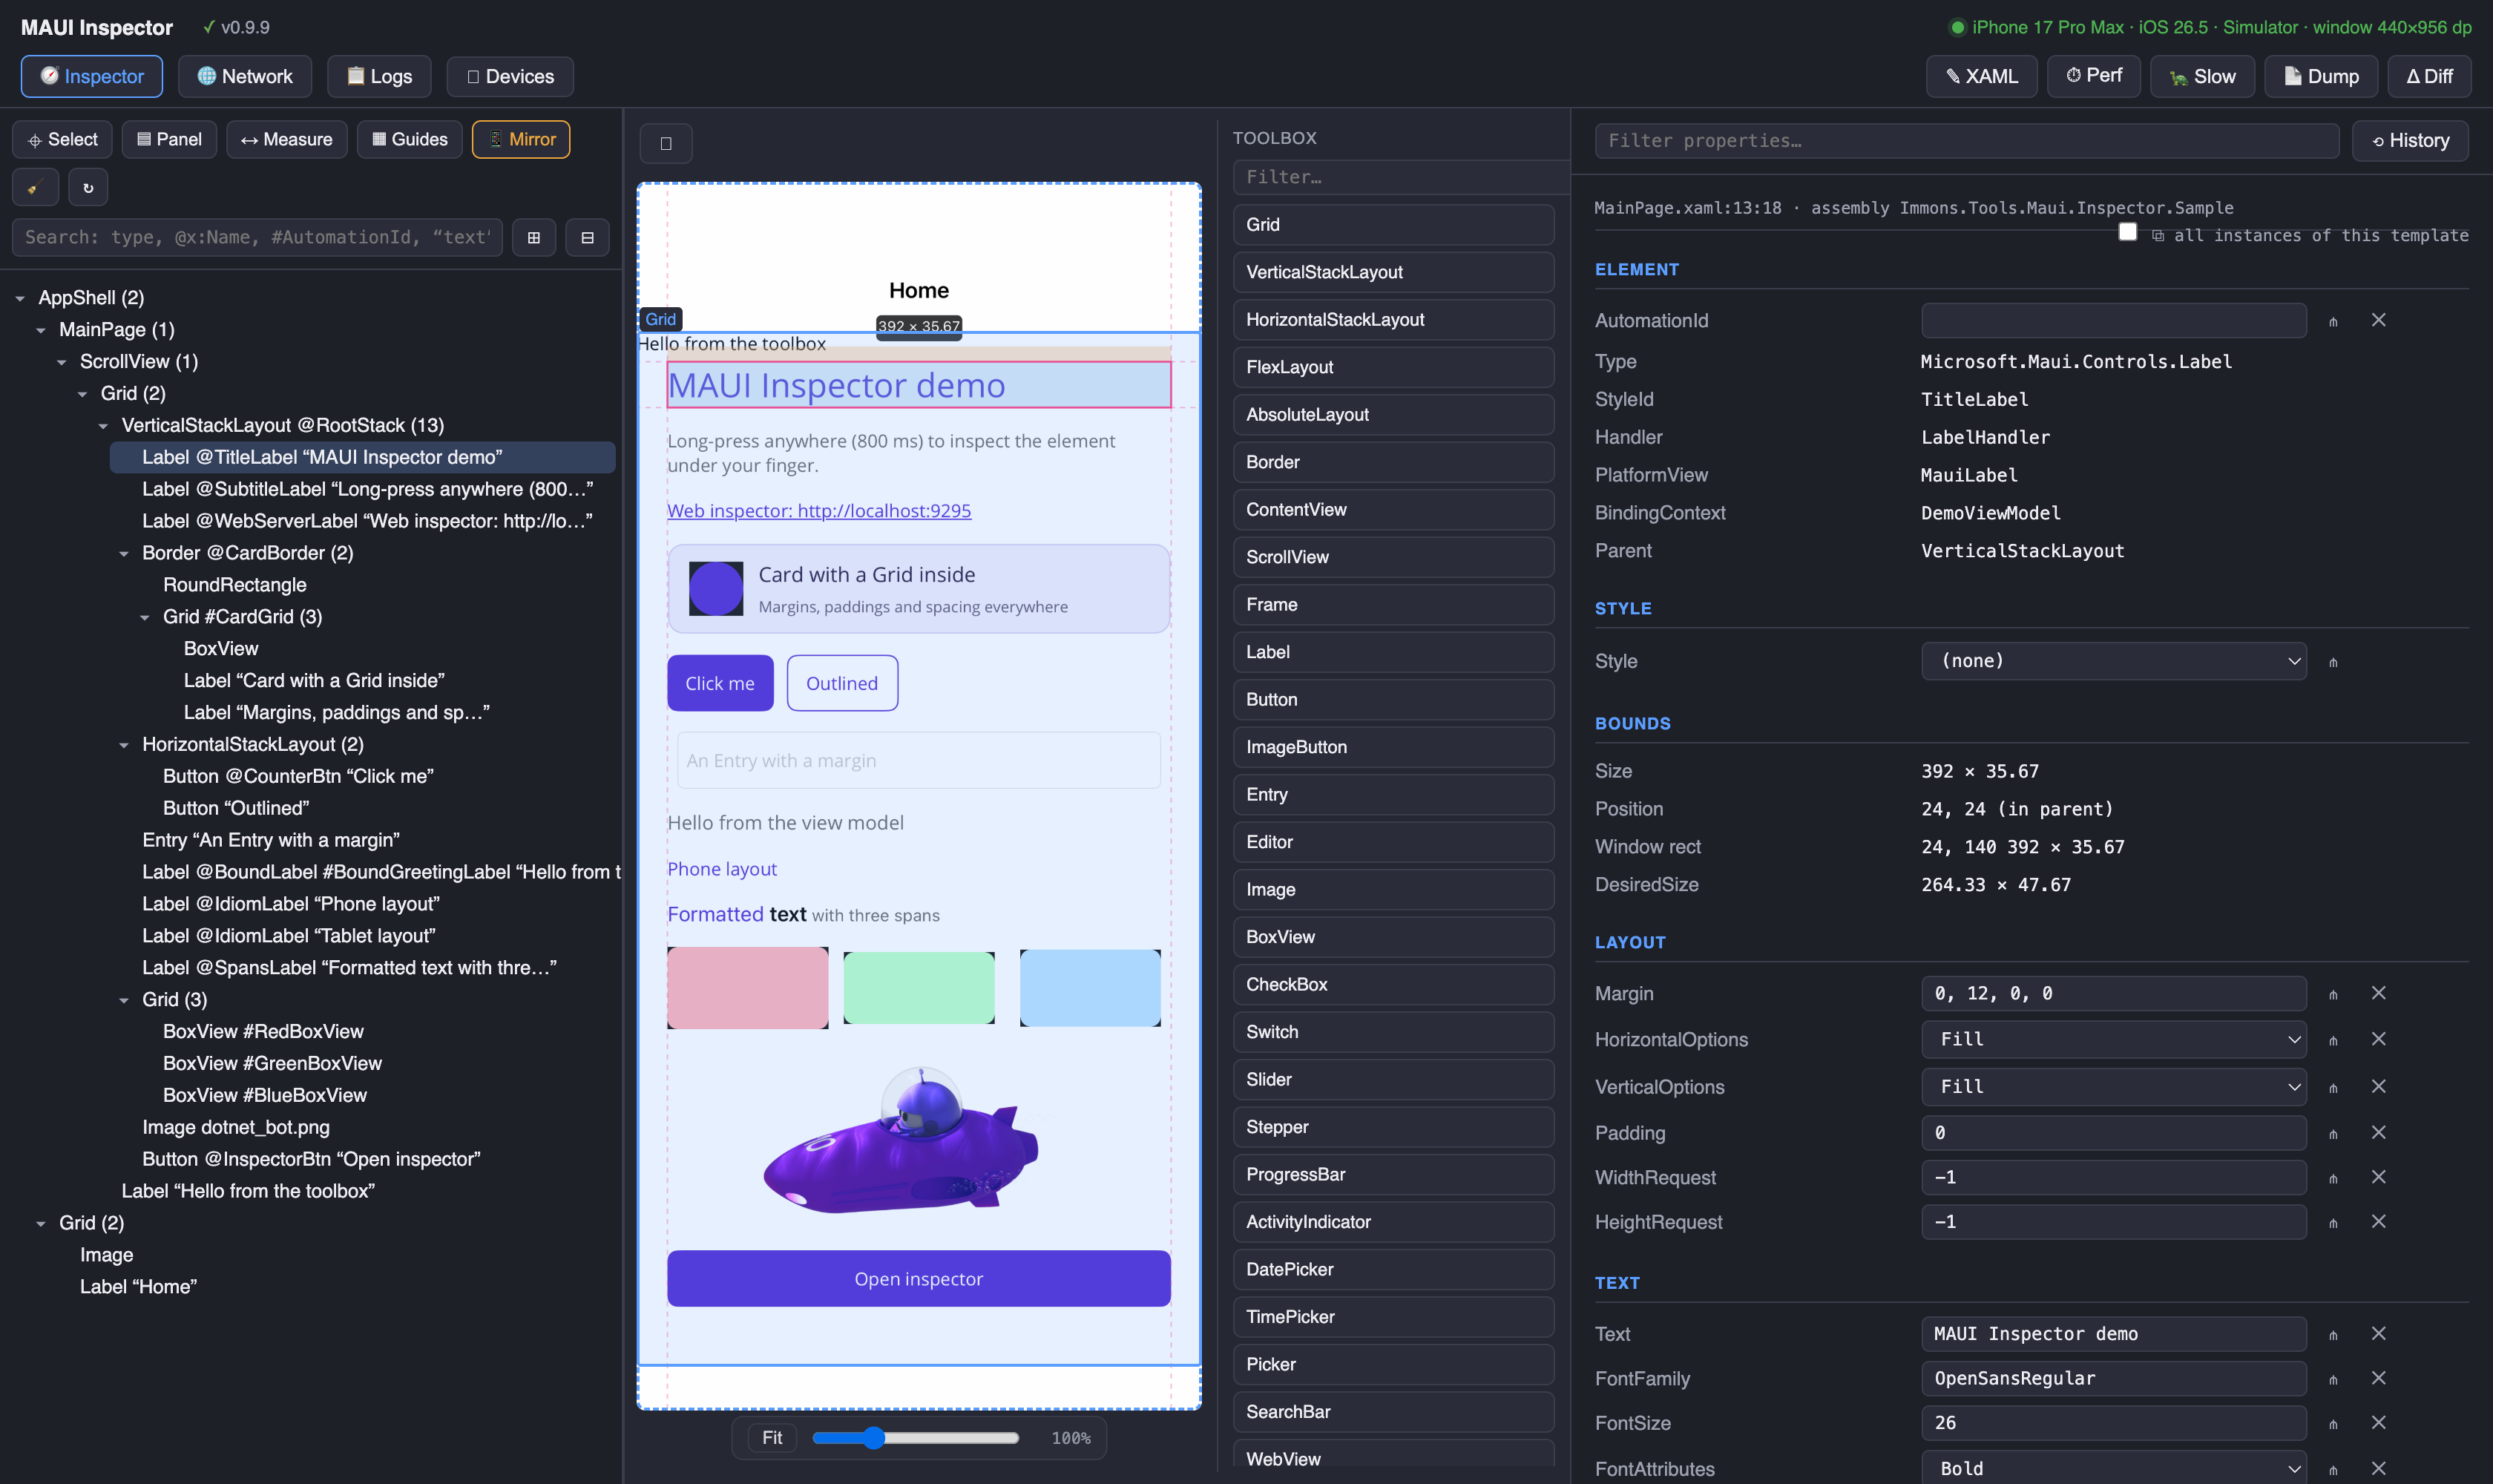Click the element tree search field

click(x=257, y=237)
